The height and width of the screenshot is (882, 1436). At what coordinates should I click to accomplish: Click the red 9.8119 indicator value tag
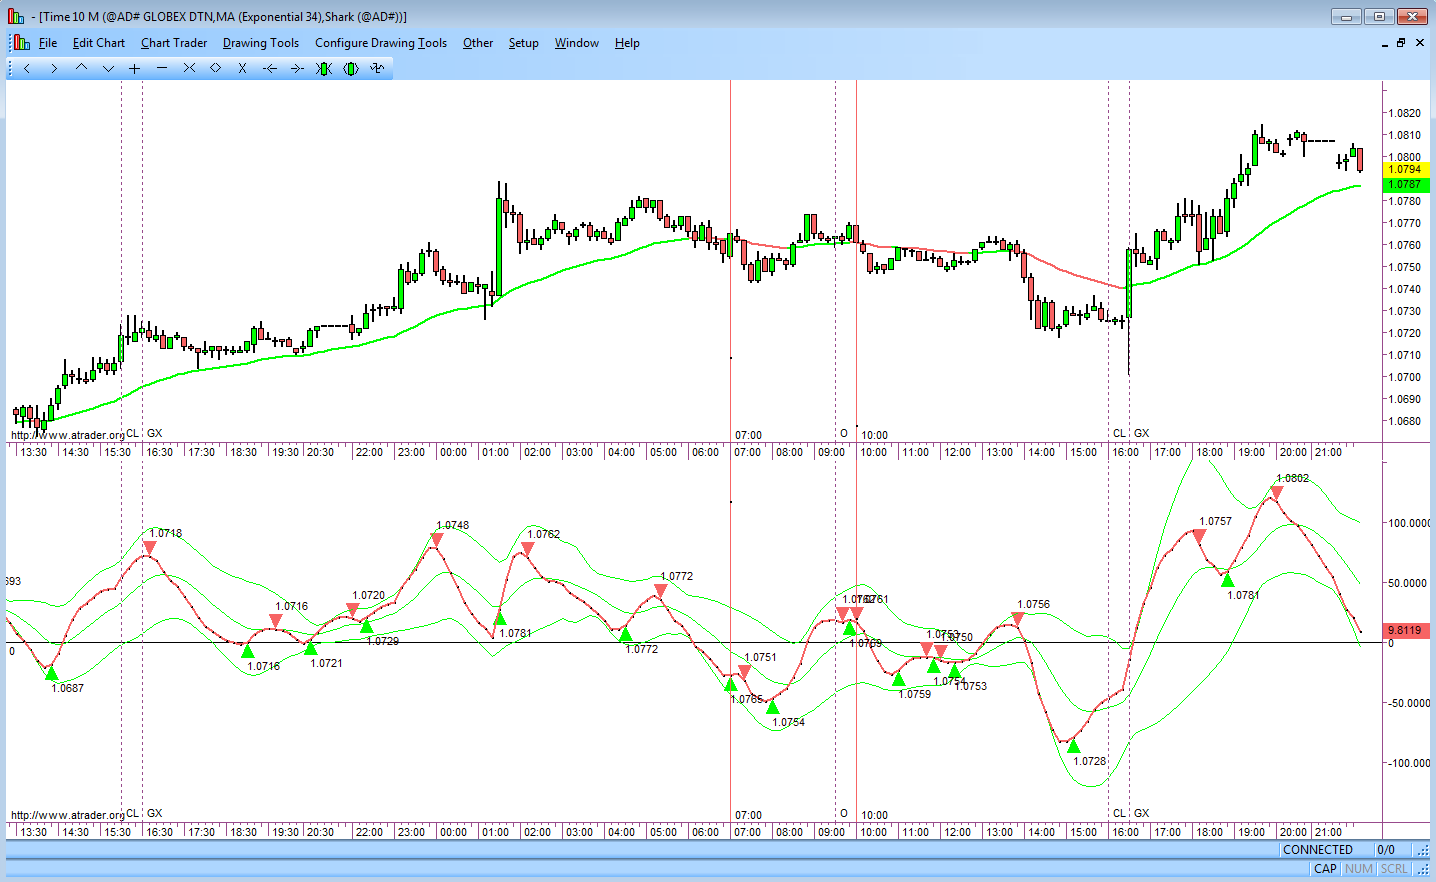click(1405, 630)
